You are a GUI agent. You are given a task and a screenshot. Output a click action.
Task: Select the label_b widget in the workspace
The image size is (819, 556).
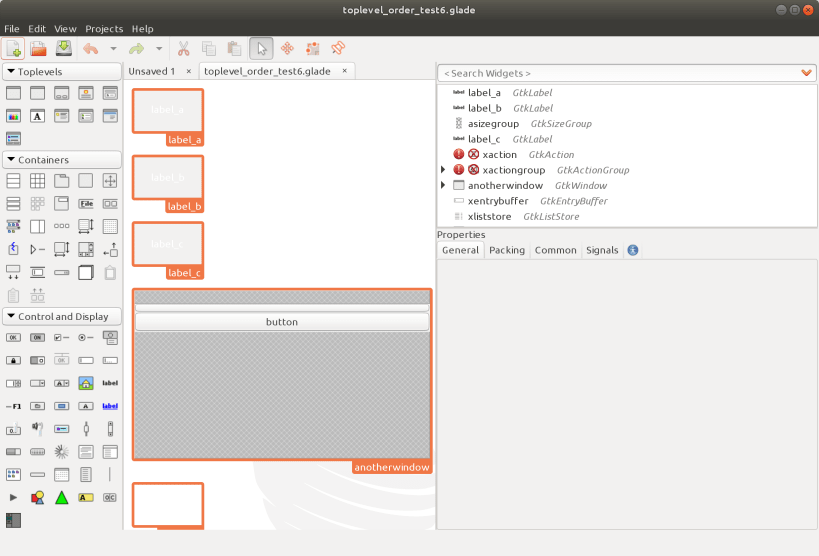click(x=168, y=178)
